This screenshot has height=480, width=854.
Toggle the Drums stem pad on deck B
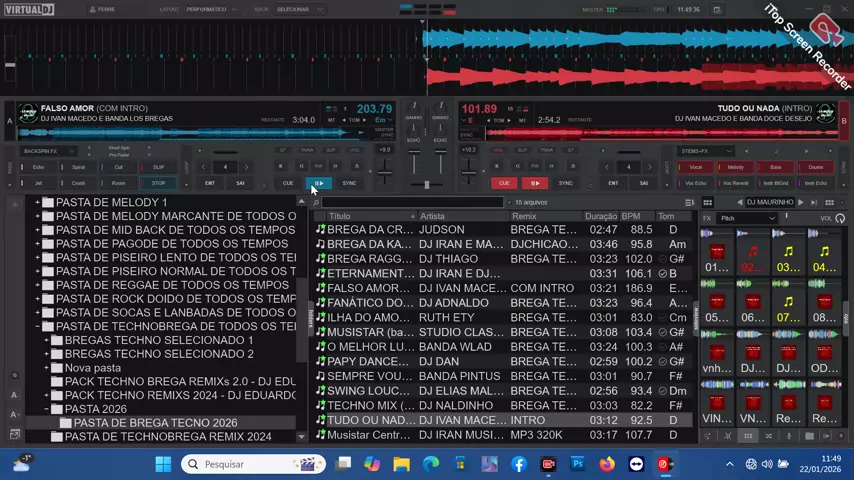click(816, 167)
